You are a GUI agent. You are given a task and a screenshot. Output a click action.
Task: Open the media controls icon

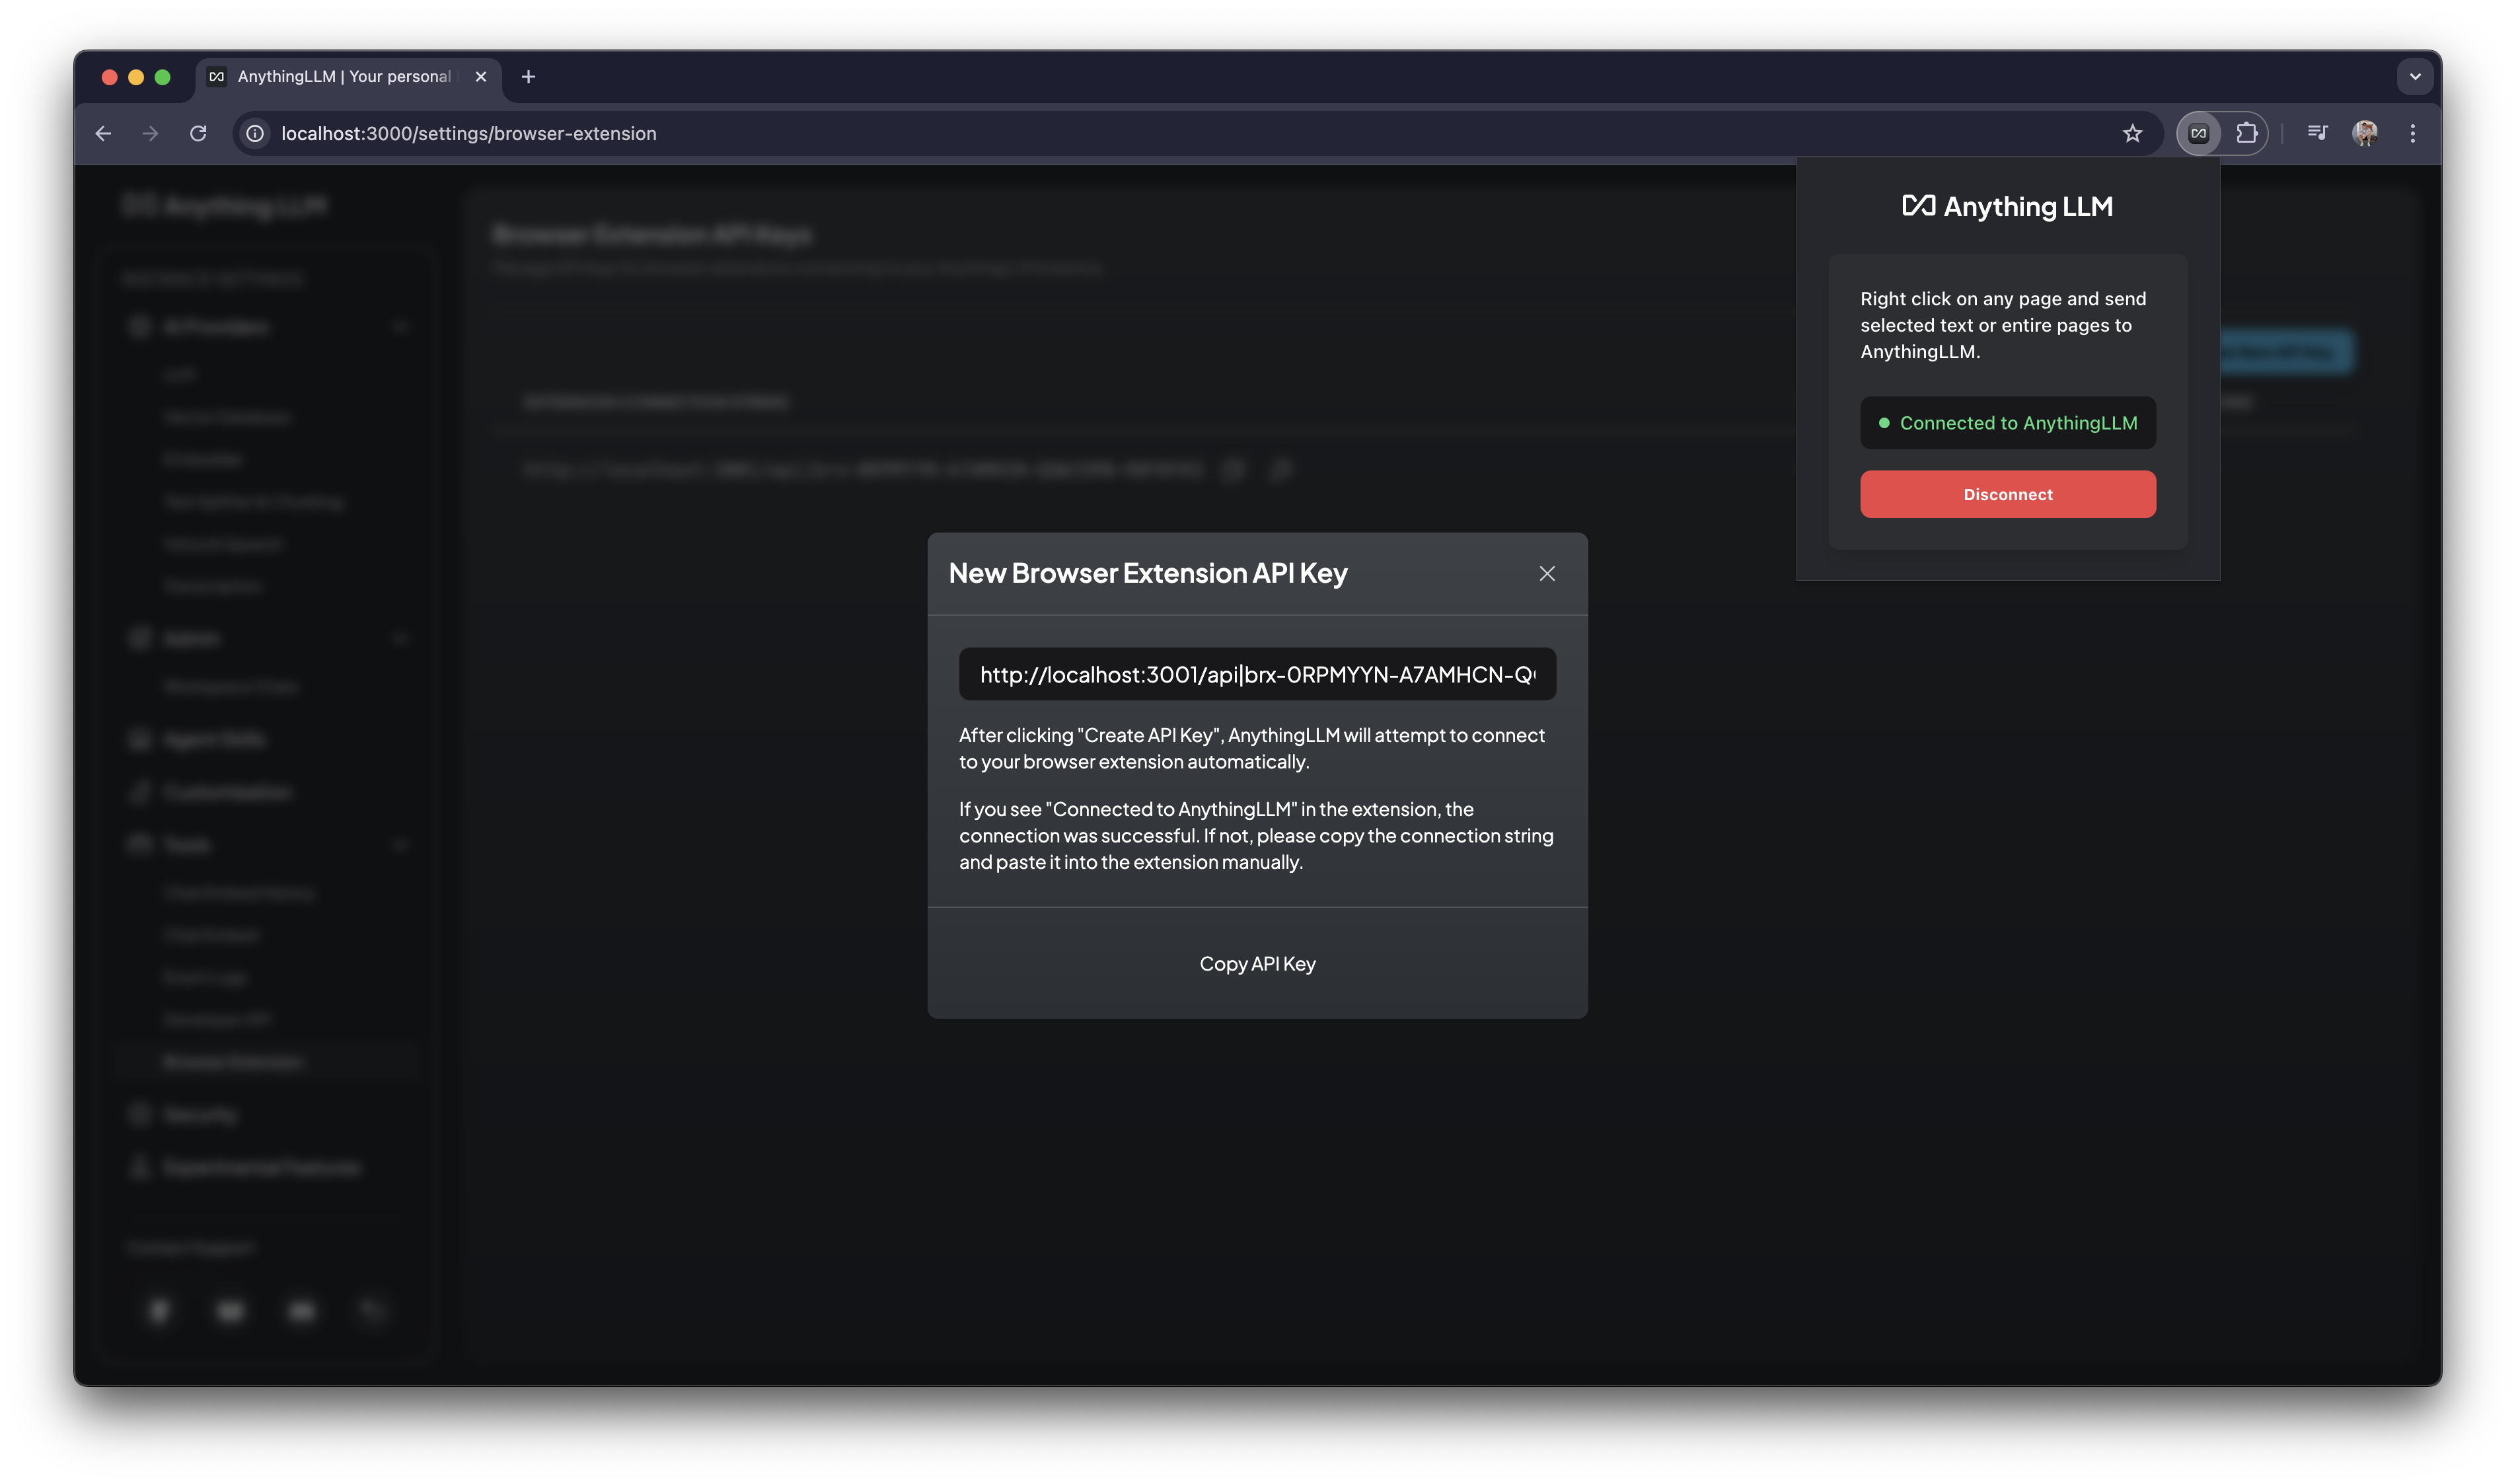(x=2317, y=132)
